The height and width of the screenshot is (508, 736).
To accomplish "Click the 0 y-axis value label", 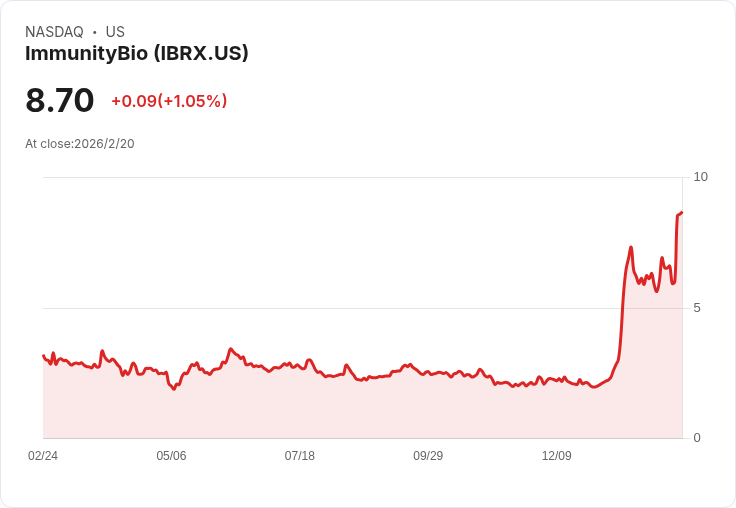I will pyautogui.click(x=697, y=438).
